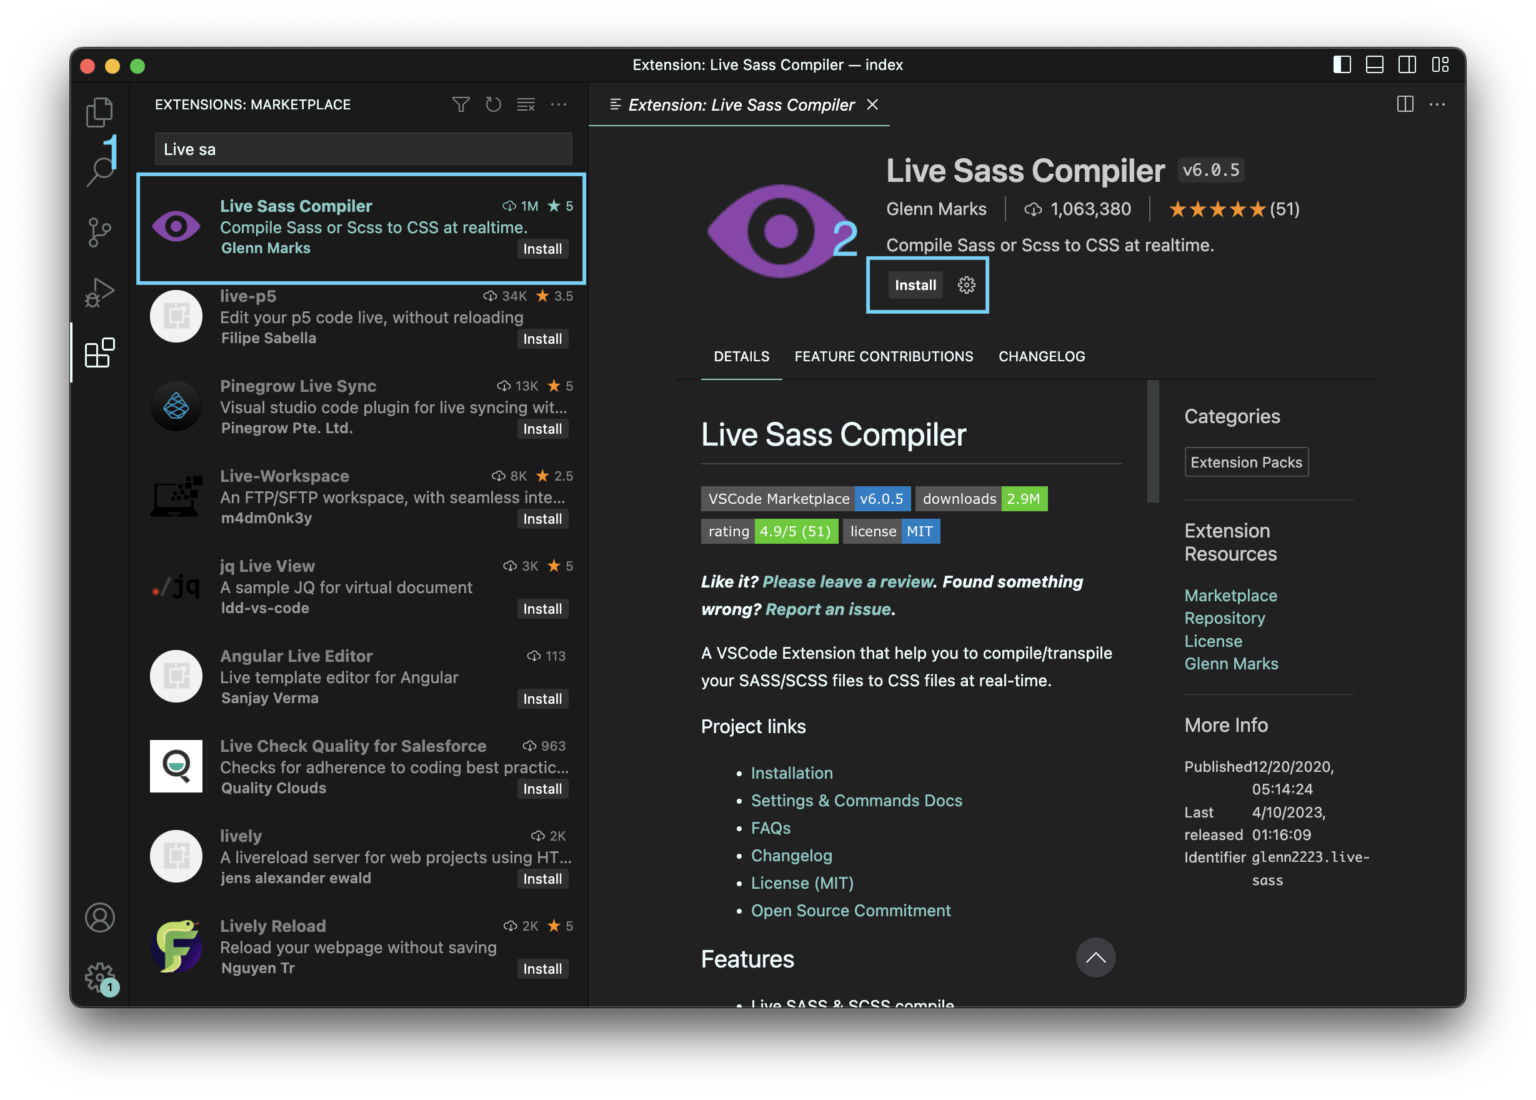Toggle the secondary side bar layout icon
The width and height of the screenshot is (1536, 1100).
point(1407,65)
